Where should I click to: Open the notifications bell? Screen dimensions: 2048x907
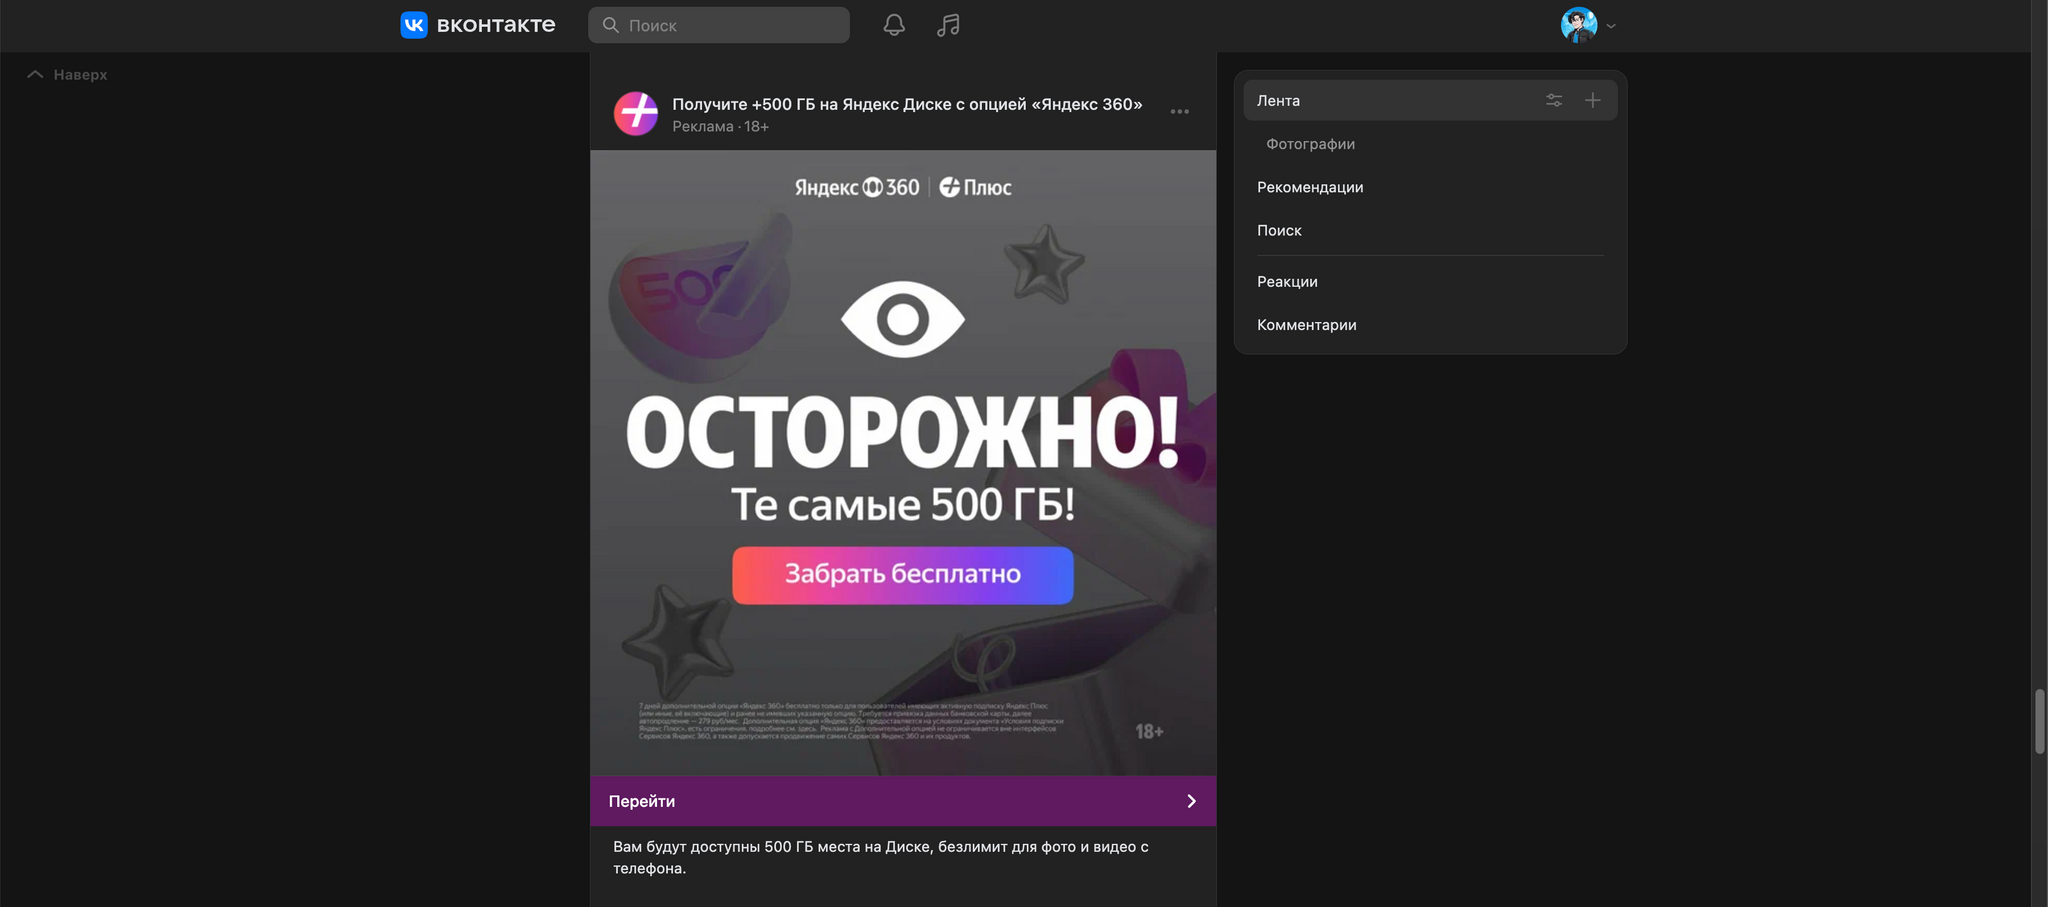point(894,25)
